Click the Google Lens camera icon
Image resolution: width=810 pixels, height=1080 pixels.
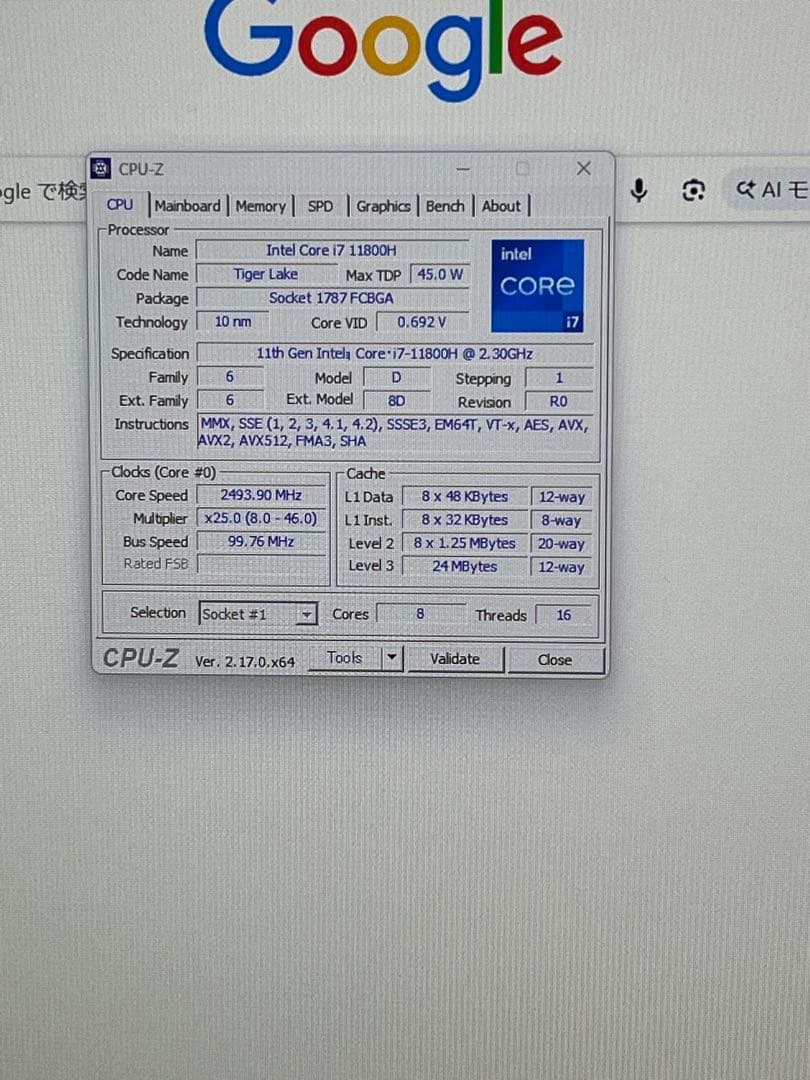click(692, 190)
